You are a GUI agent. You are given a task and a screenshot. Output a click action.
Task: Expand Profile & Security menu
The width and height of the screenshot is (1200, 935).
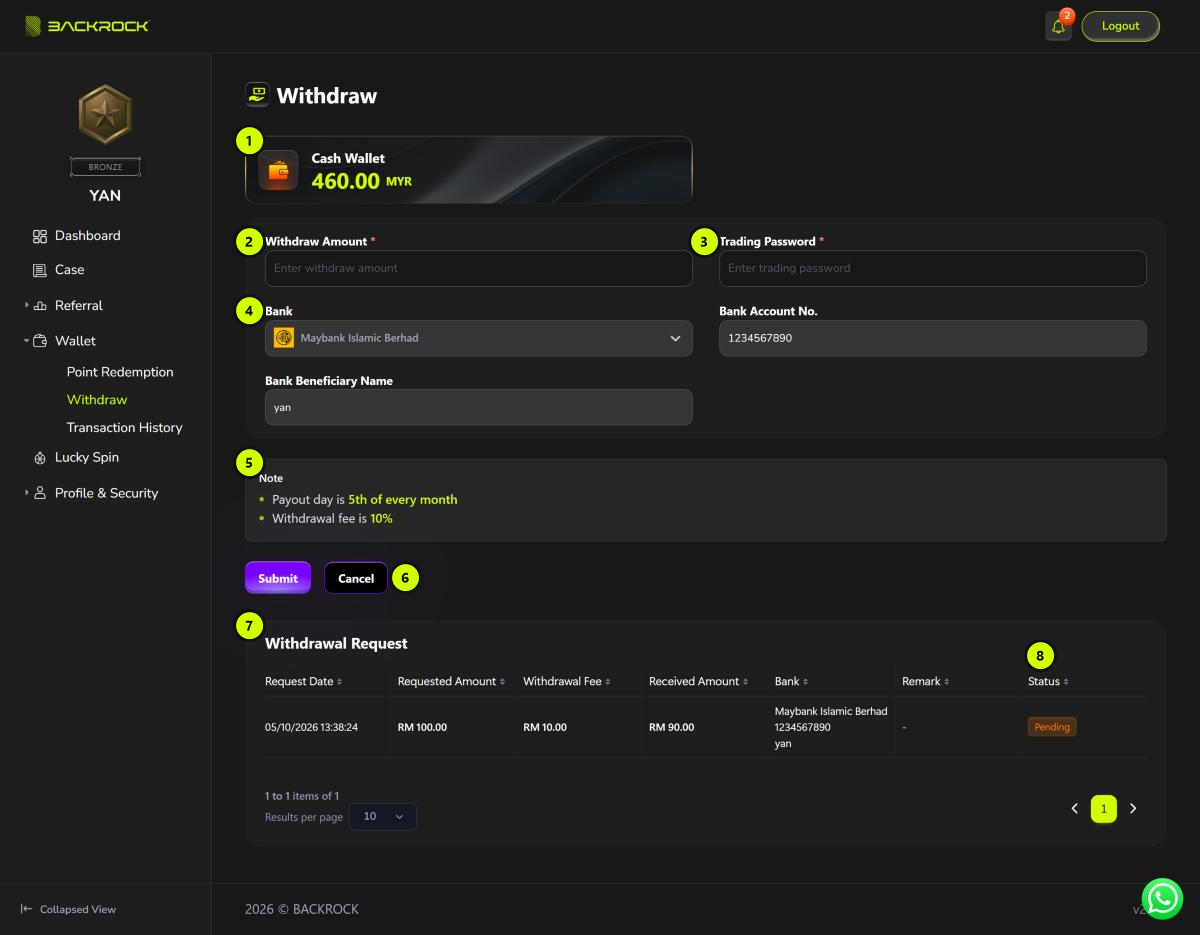[27, 493]
